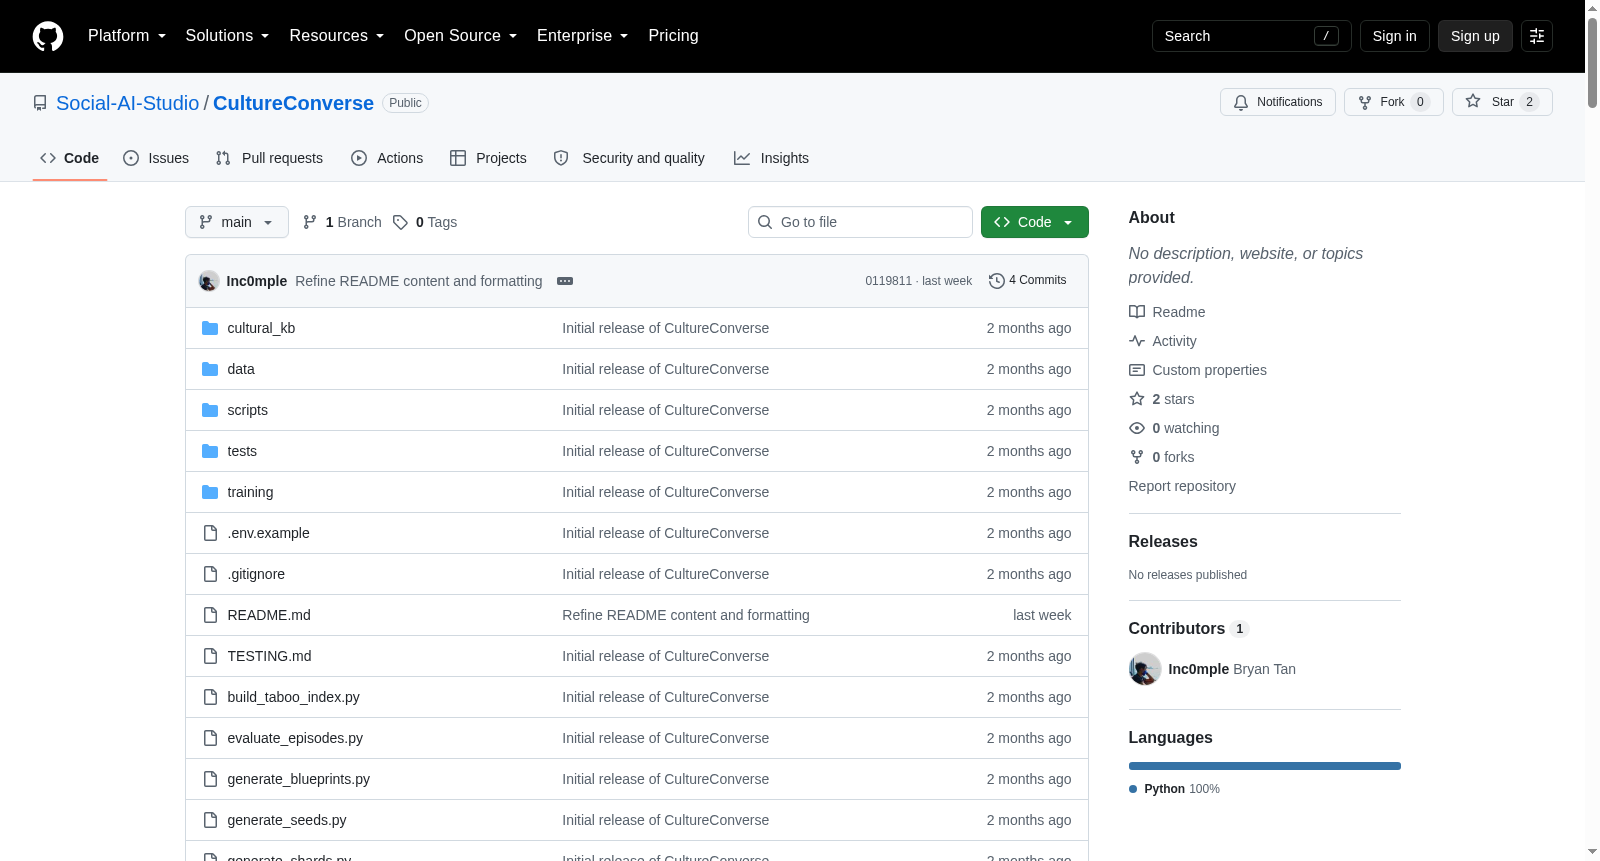This screenshot has height=861, width=1600.
Task: Click the .env.example file icon
Action: coord(210,533)
